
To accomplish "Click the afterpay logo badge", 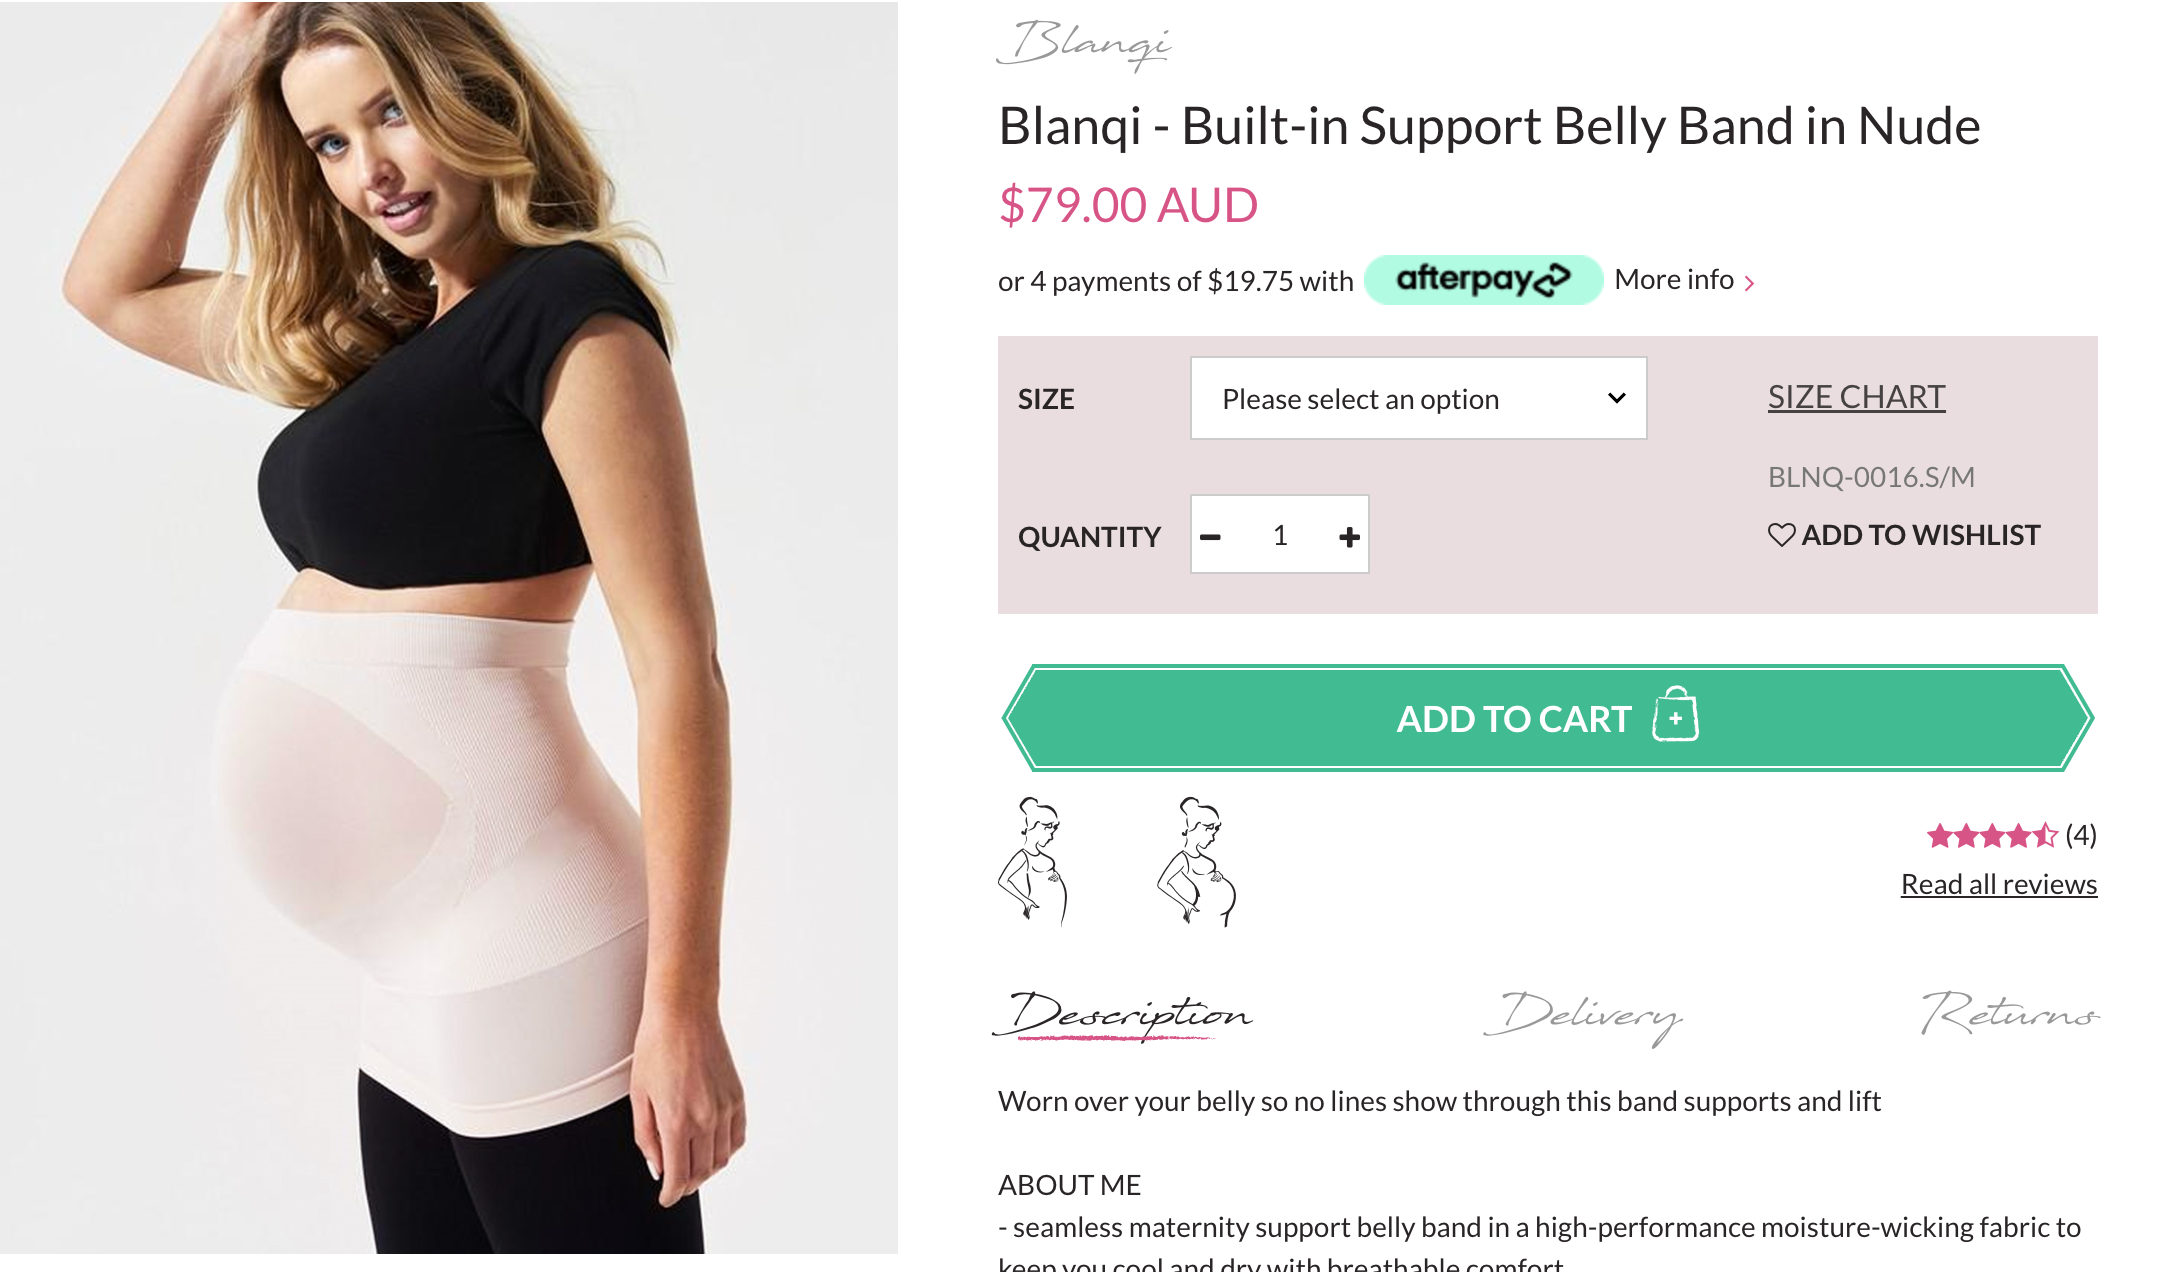I will click(1483, 280).
